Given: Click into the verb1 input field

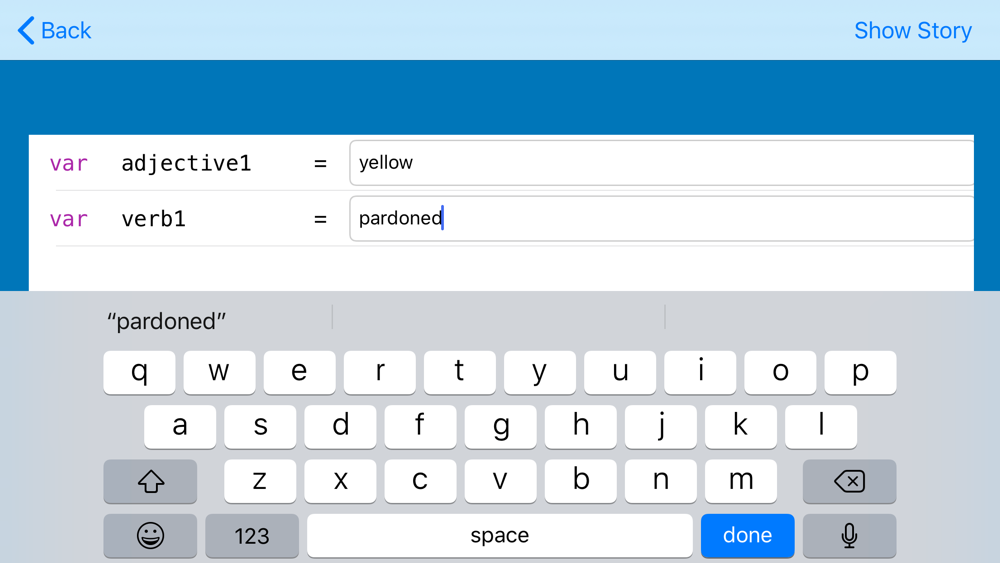Looking at the screenshot, I should click(660, 219).
